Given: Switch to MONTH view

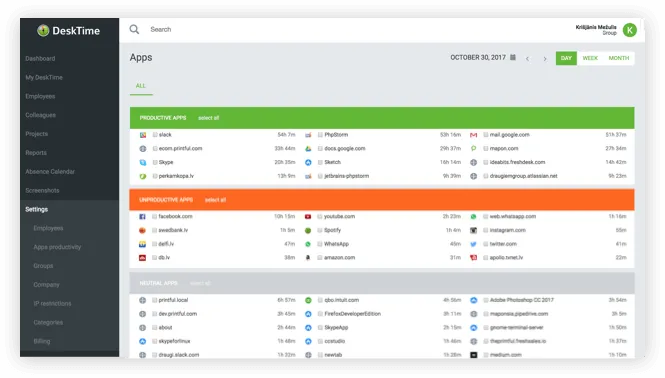Looking at the screenshot, I should point(619,58).
